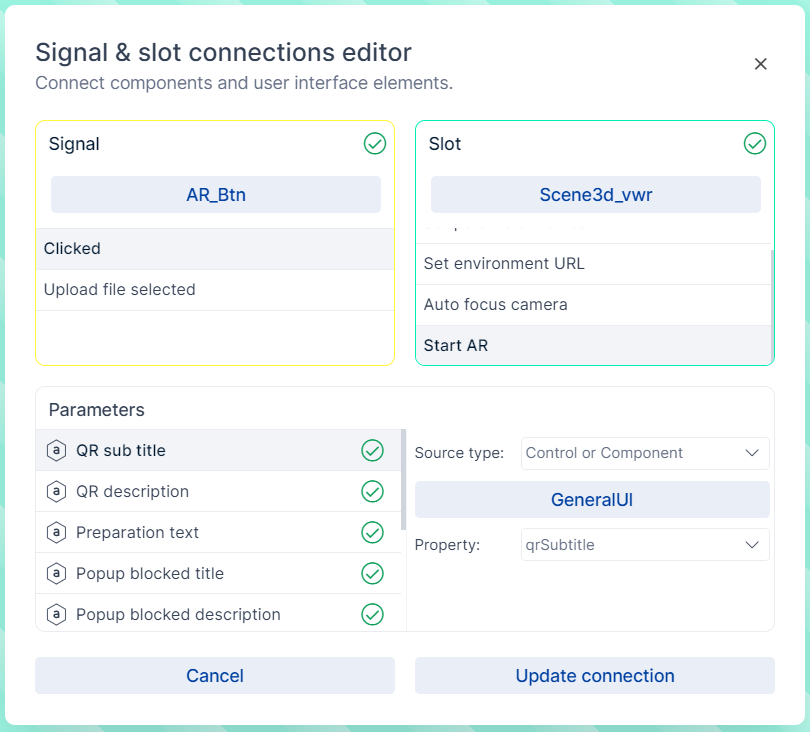This screenshot has width=810, height=732.
Task: Click the green checkmark in the Slot panel
Action: tap(755, 144)
